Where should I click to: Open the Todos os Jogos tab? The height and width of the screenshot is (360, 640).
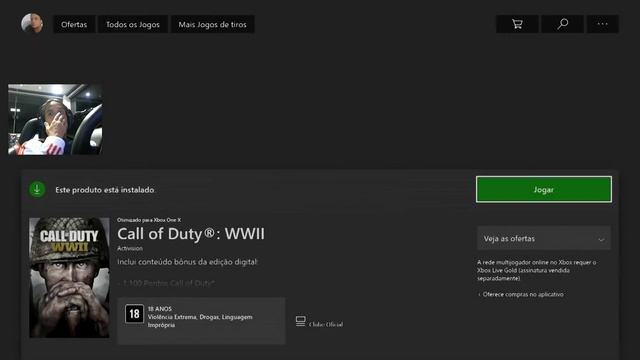(x=133, y=24)
